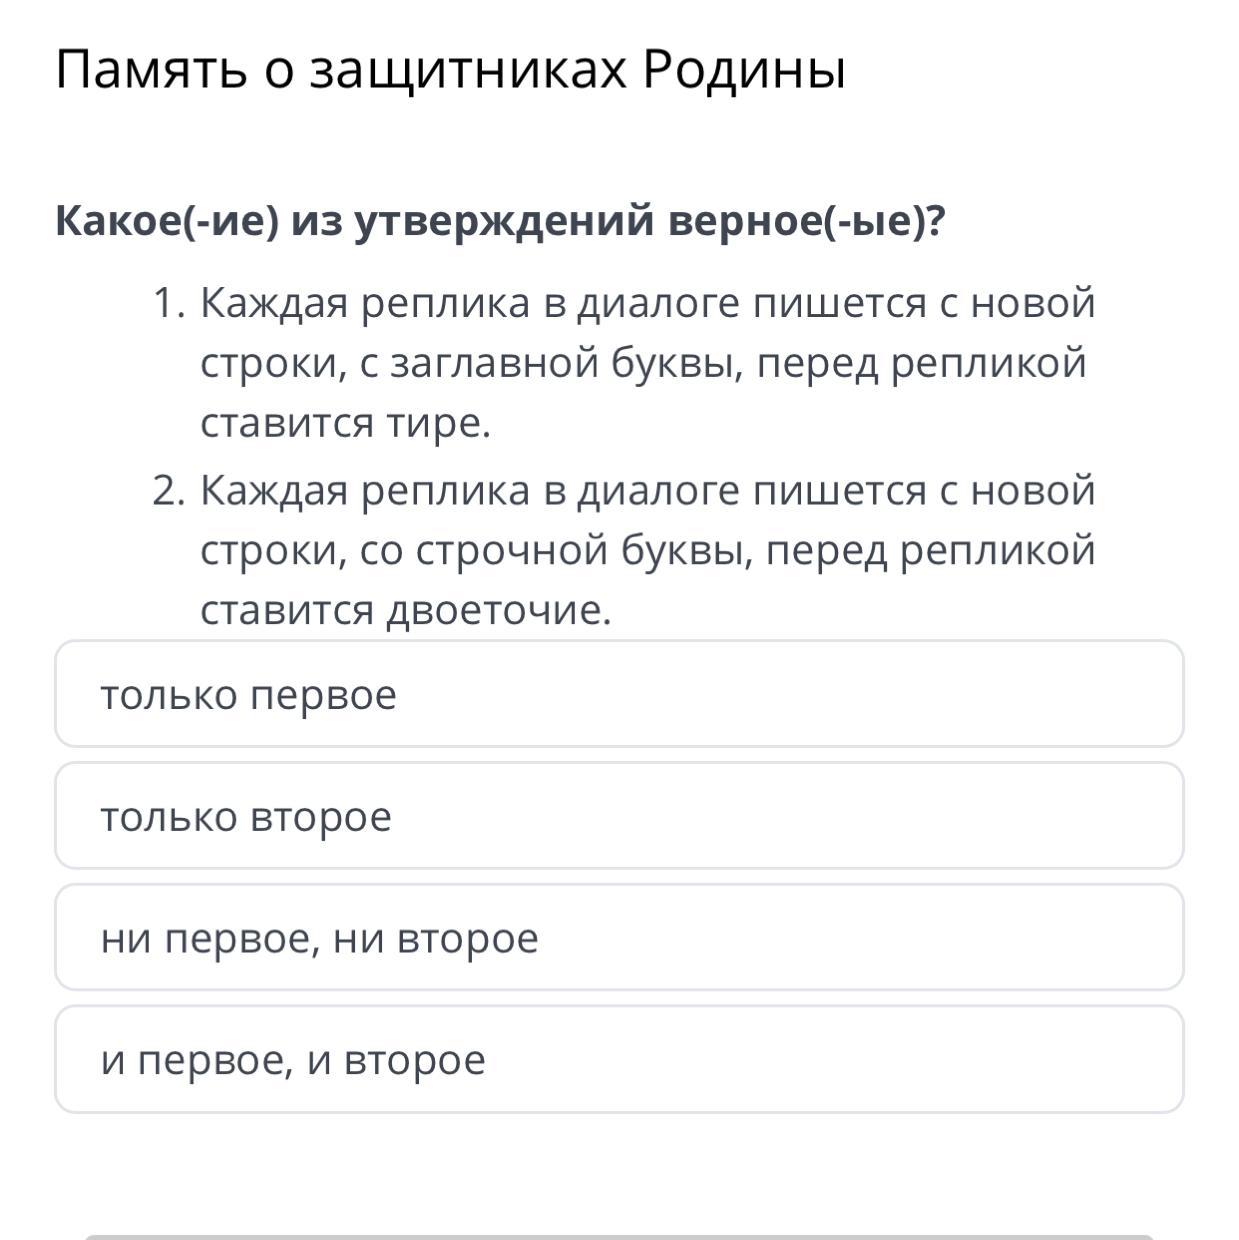The height and width of the screenshot is (1240, 1239).
Task: Click list number '2.' of second statement
Action: pyautogui.click(x=169, y=491)
